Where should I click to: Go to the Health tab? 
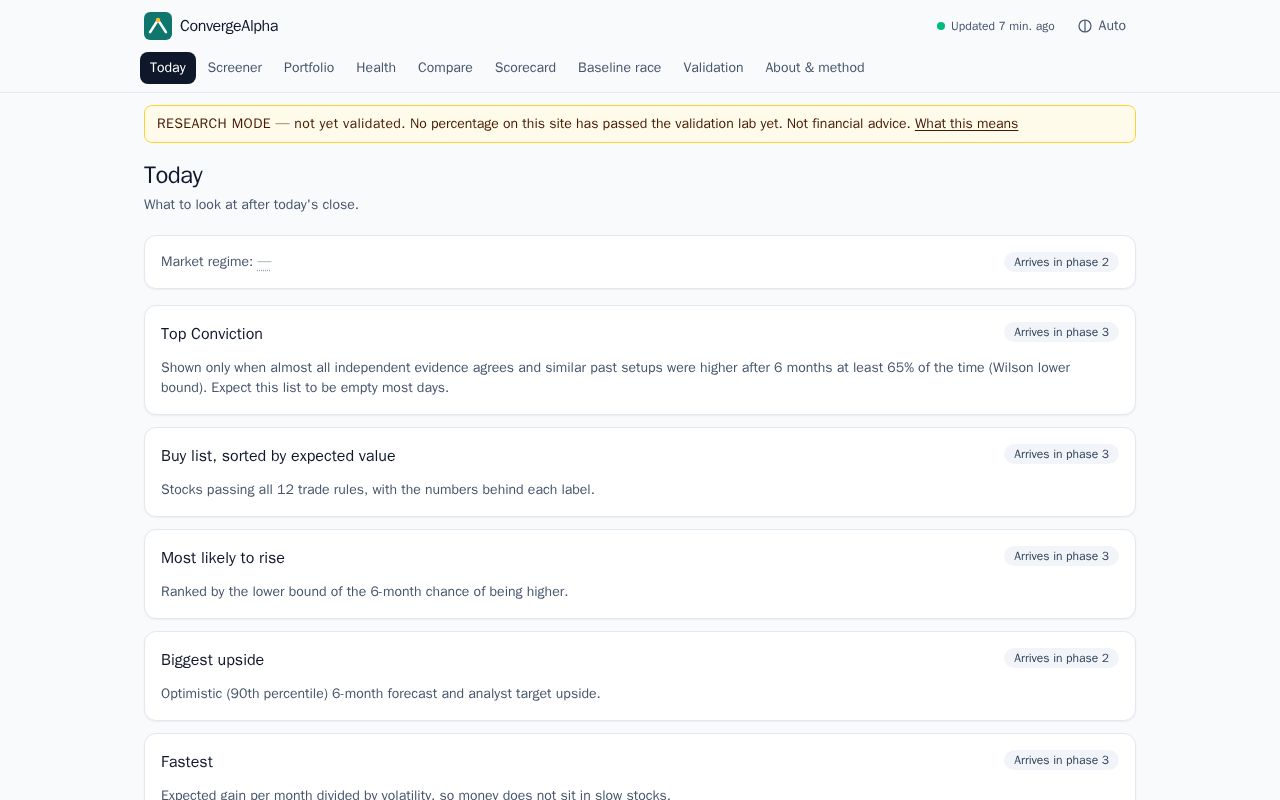[376, 68]
